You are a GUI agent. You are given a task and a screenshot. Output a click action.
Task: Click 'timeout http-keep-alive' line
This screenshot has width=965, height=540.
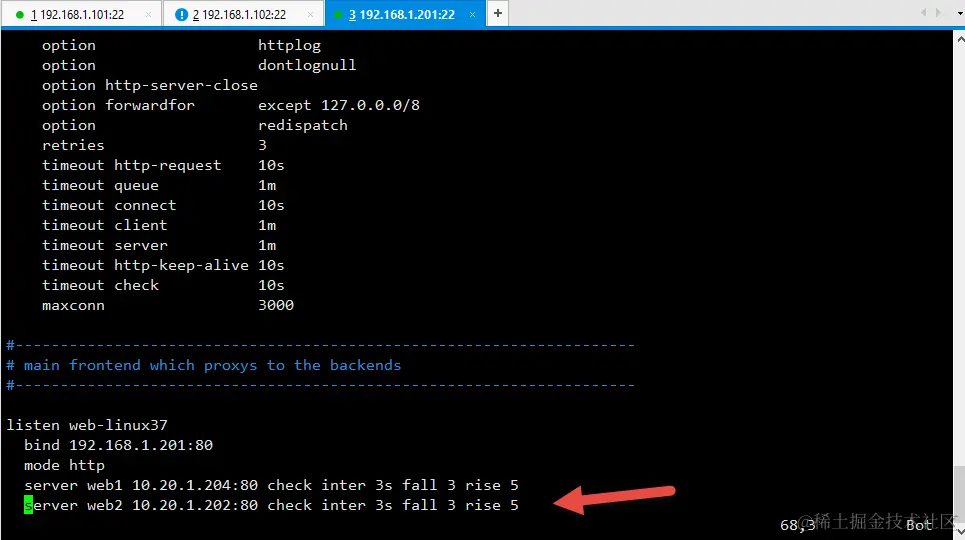click(x=163, y=265)
